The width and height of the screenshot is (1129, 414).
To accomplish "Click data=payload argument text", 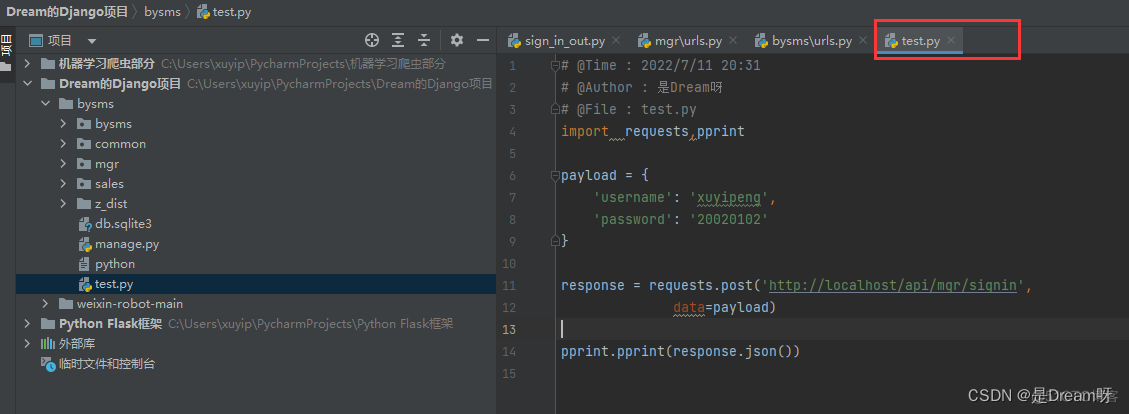I will click(x=720, y=307).
